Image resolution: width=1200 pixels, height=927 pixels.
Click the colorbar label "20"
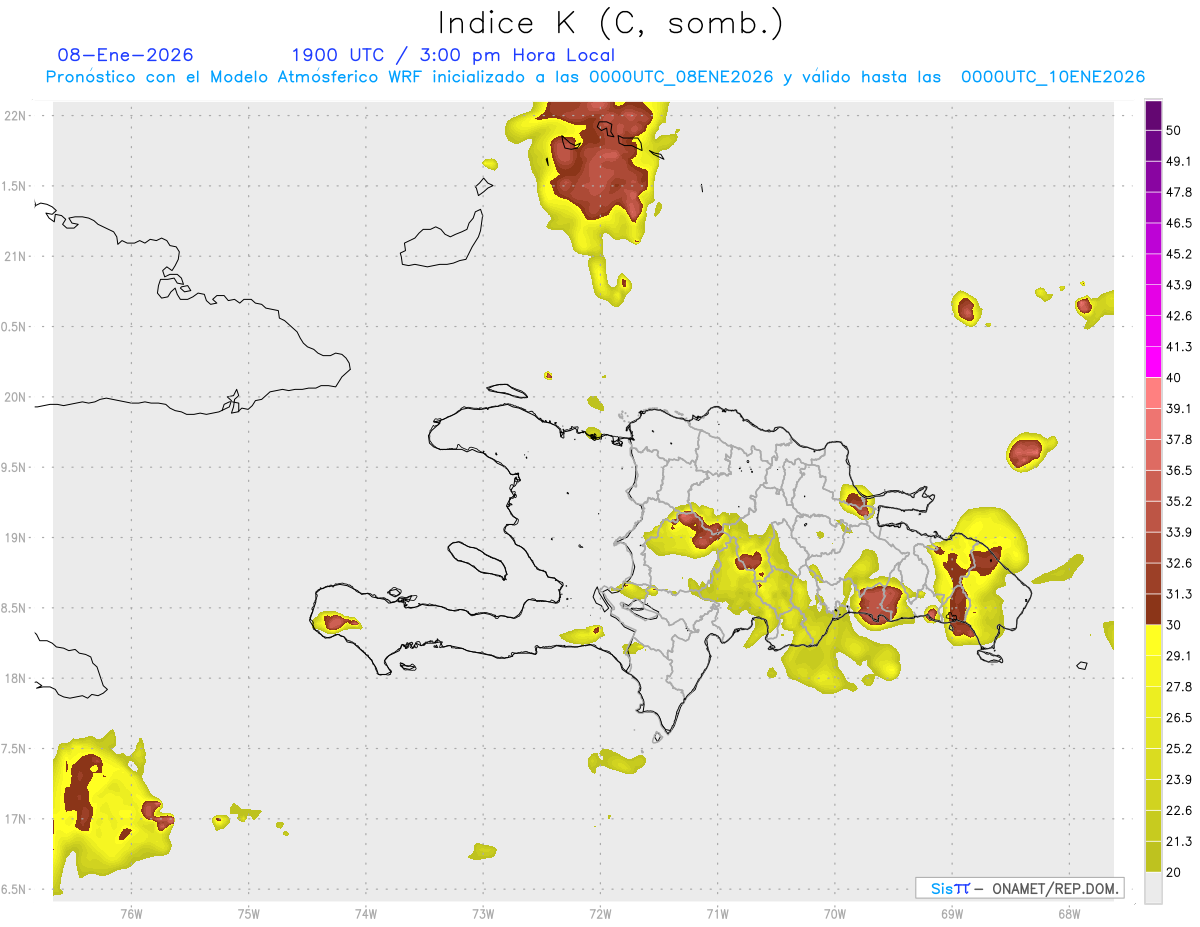[x=1175, y=872]
